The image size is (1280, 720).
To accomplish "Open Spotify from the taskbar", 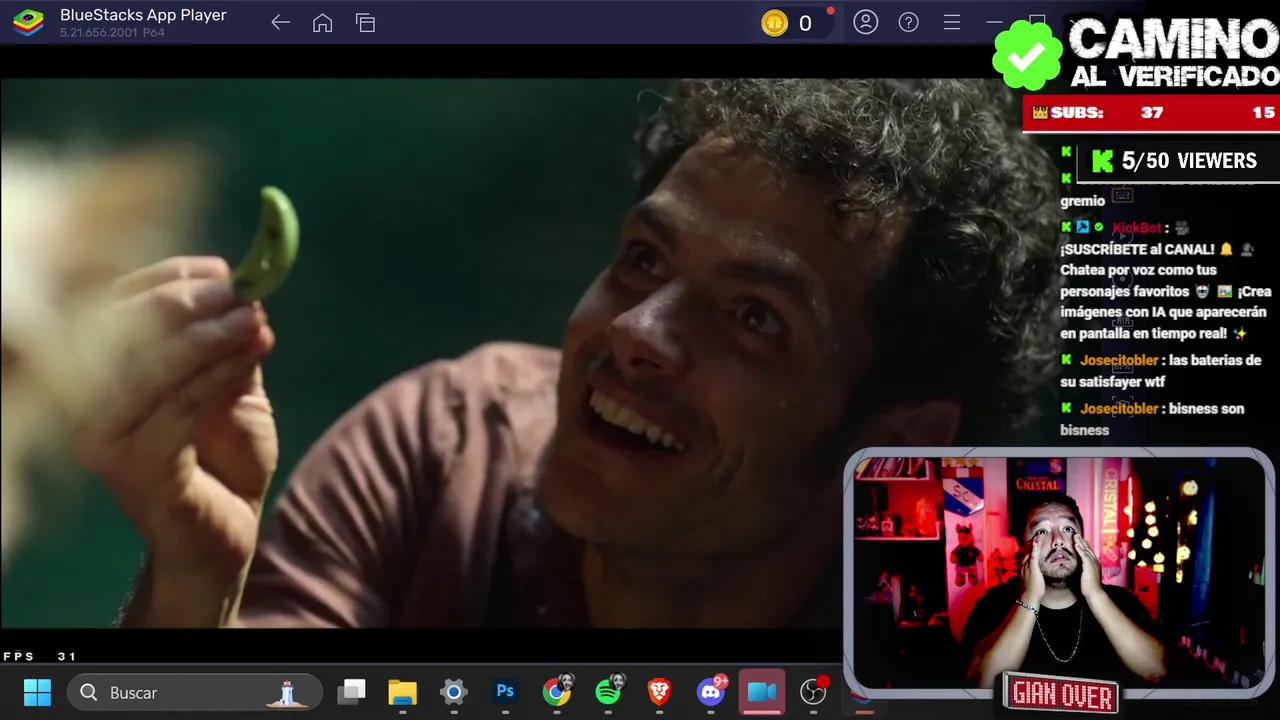I will tap(609, 690).
